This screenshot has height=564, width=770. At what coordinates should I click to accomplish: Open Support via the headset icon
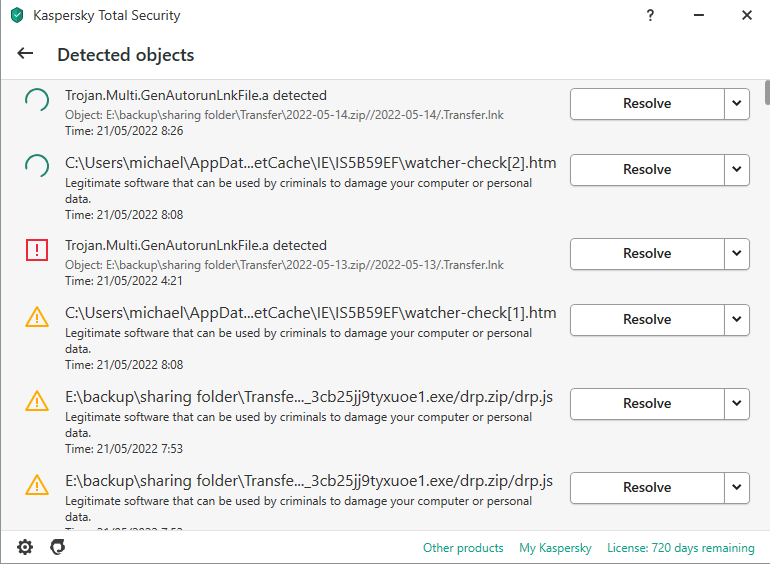58,547
